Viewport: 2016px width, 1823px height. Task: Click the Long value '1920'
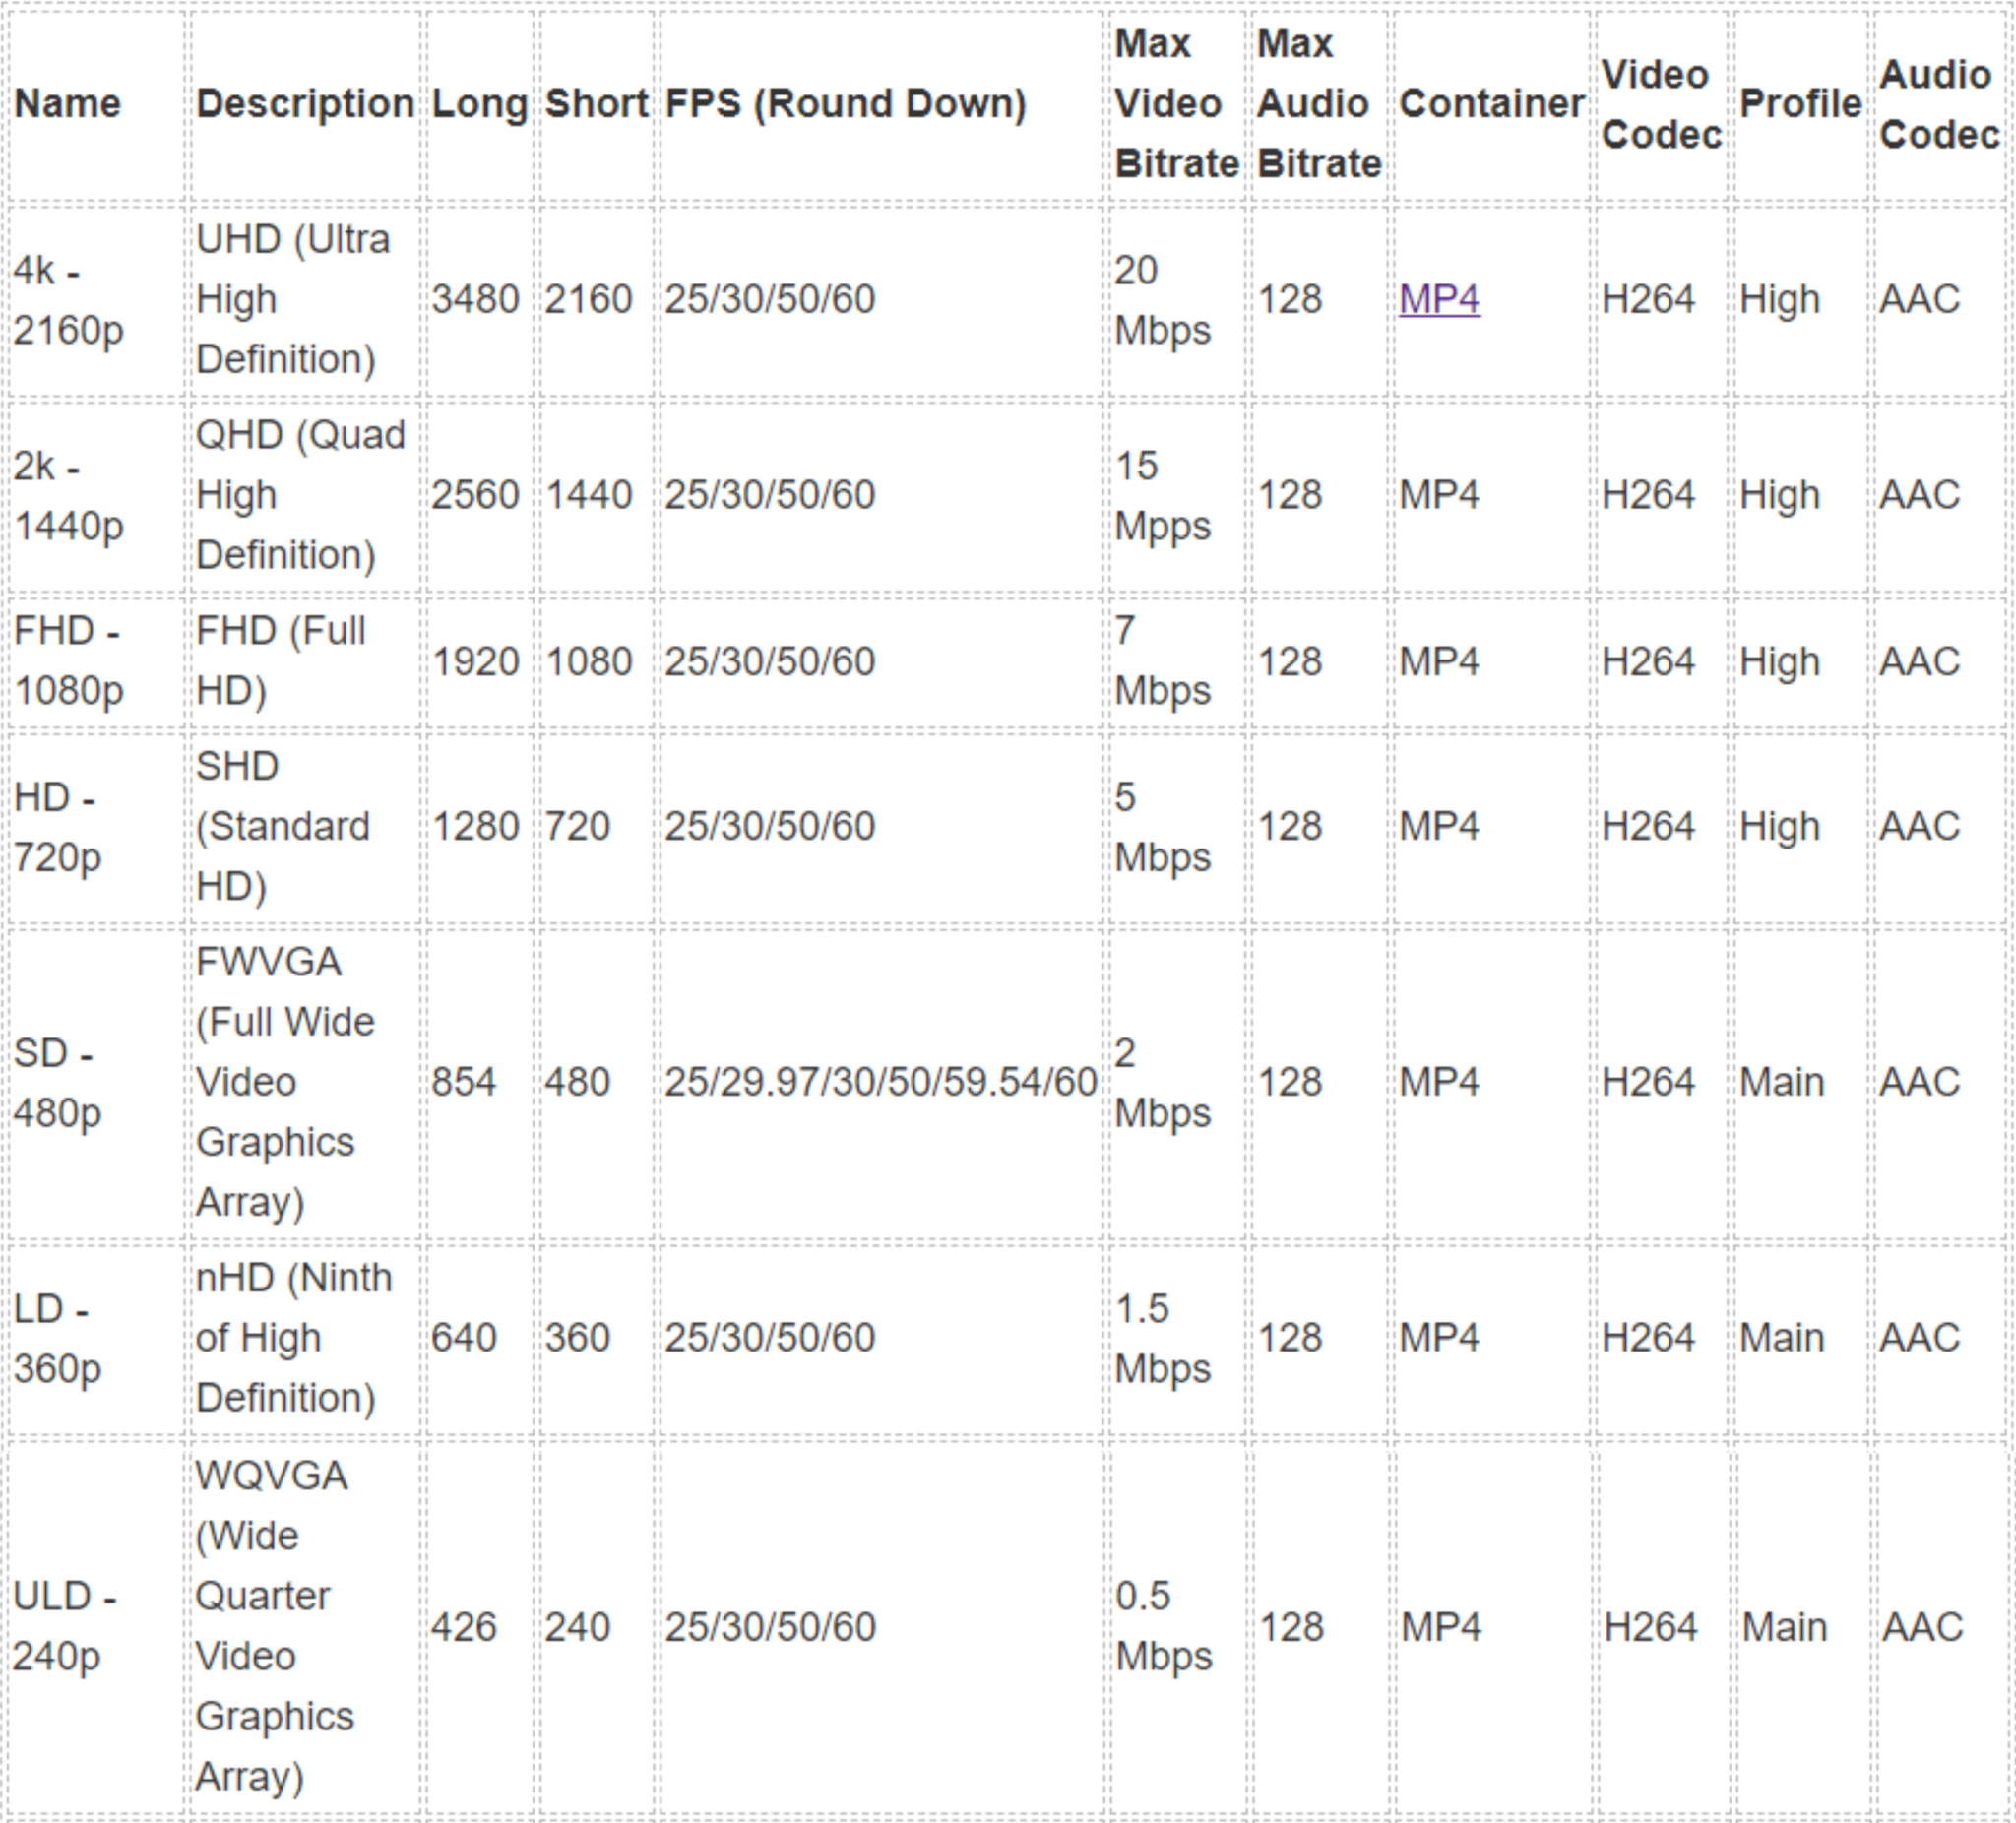coord(475,661)
